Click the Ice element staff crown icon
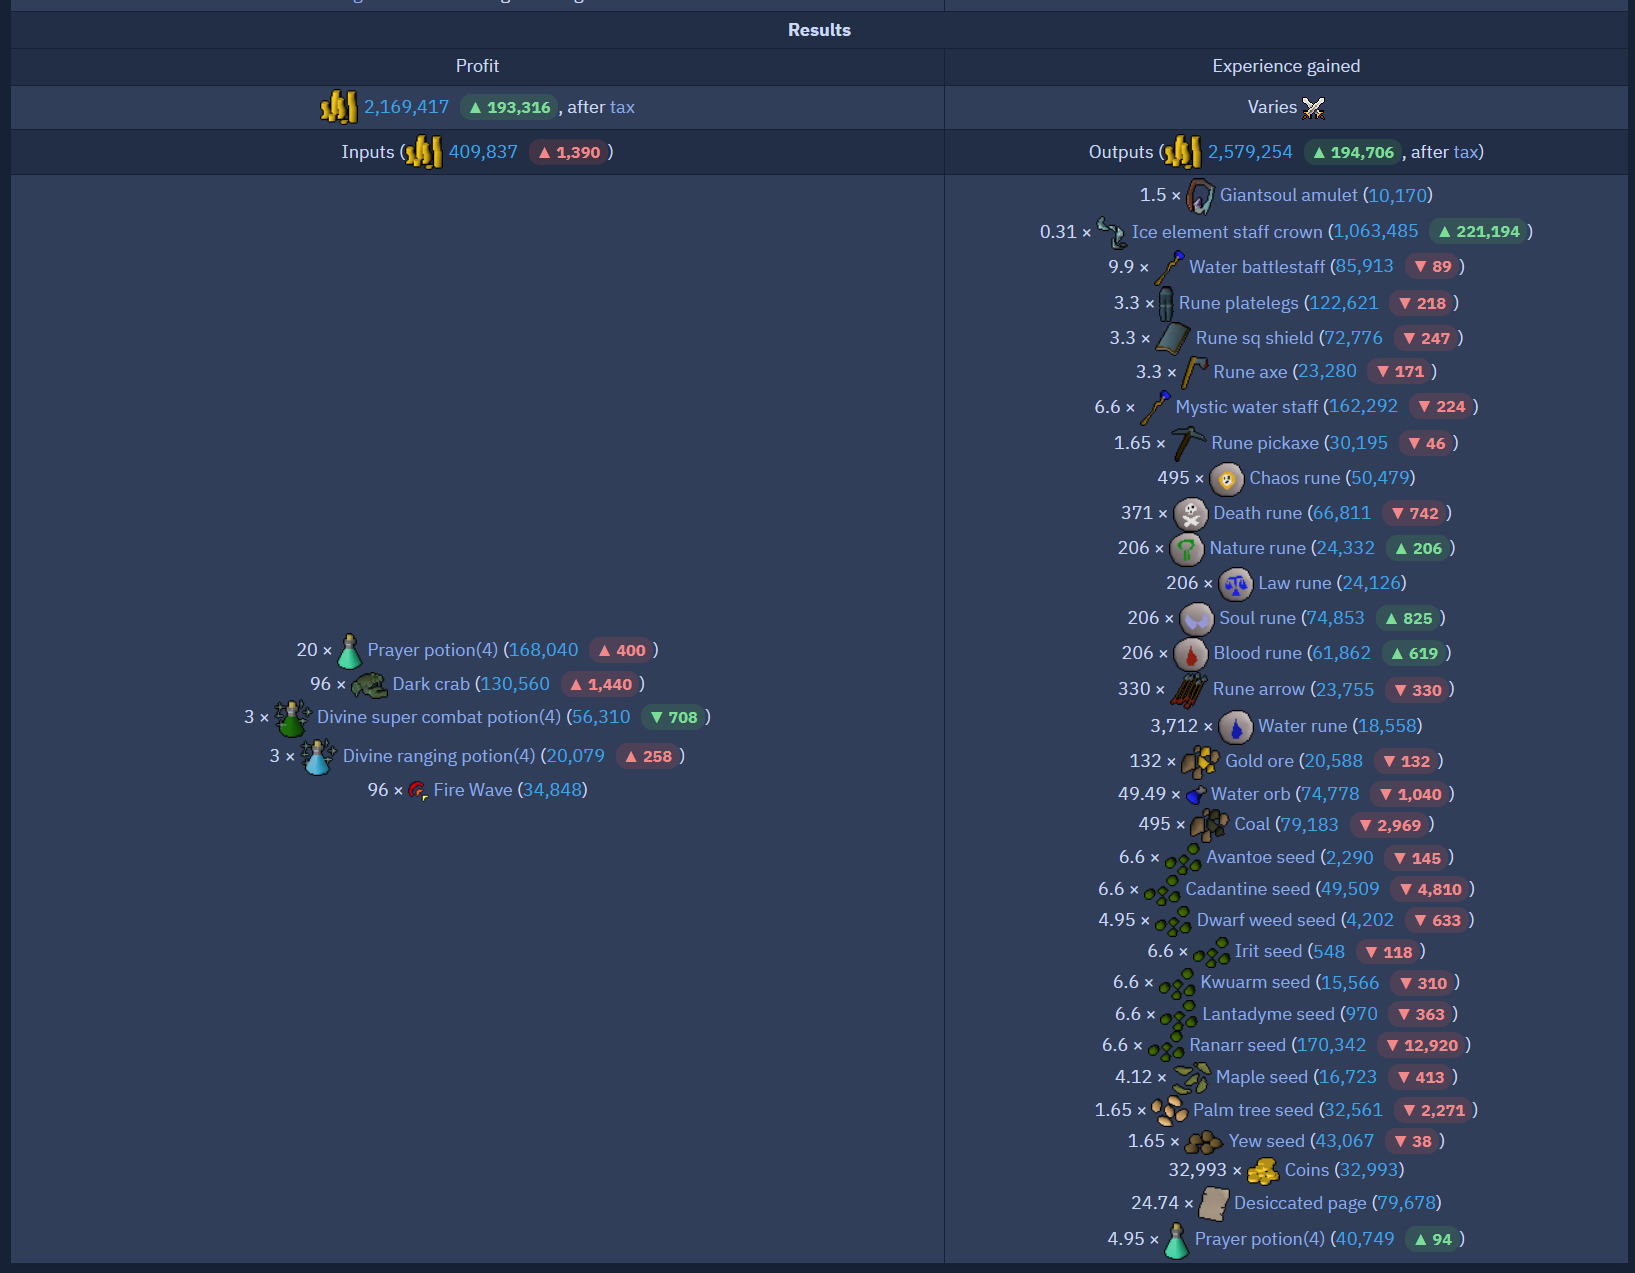The image size is (1635, 1273). [1111, 232]
